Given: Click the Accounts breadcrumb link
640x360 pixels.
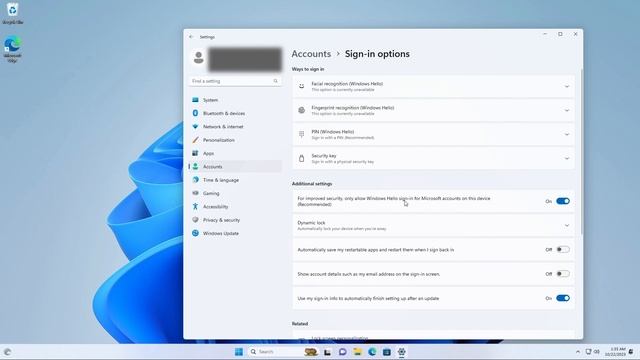Looking at the screenshot, I should click(311, 54).
